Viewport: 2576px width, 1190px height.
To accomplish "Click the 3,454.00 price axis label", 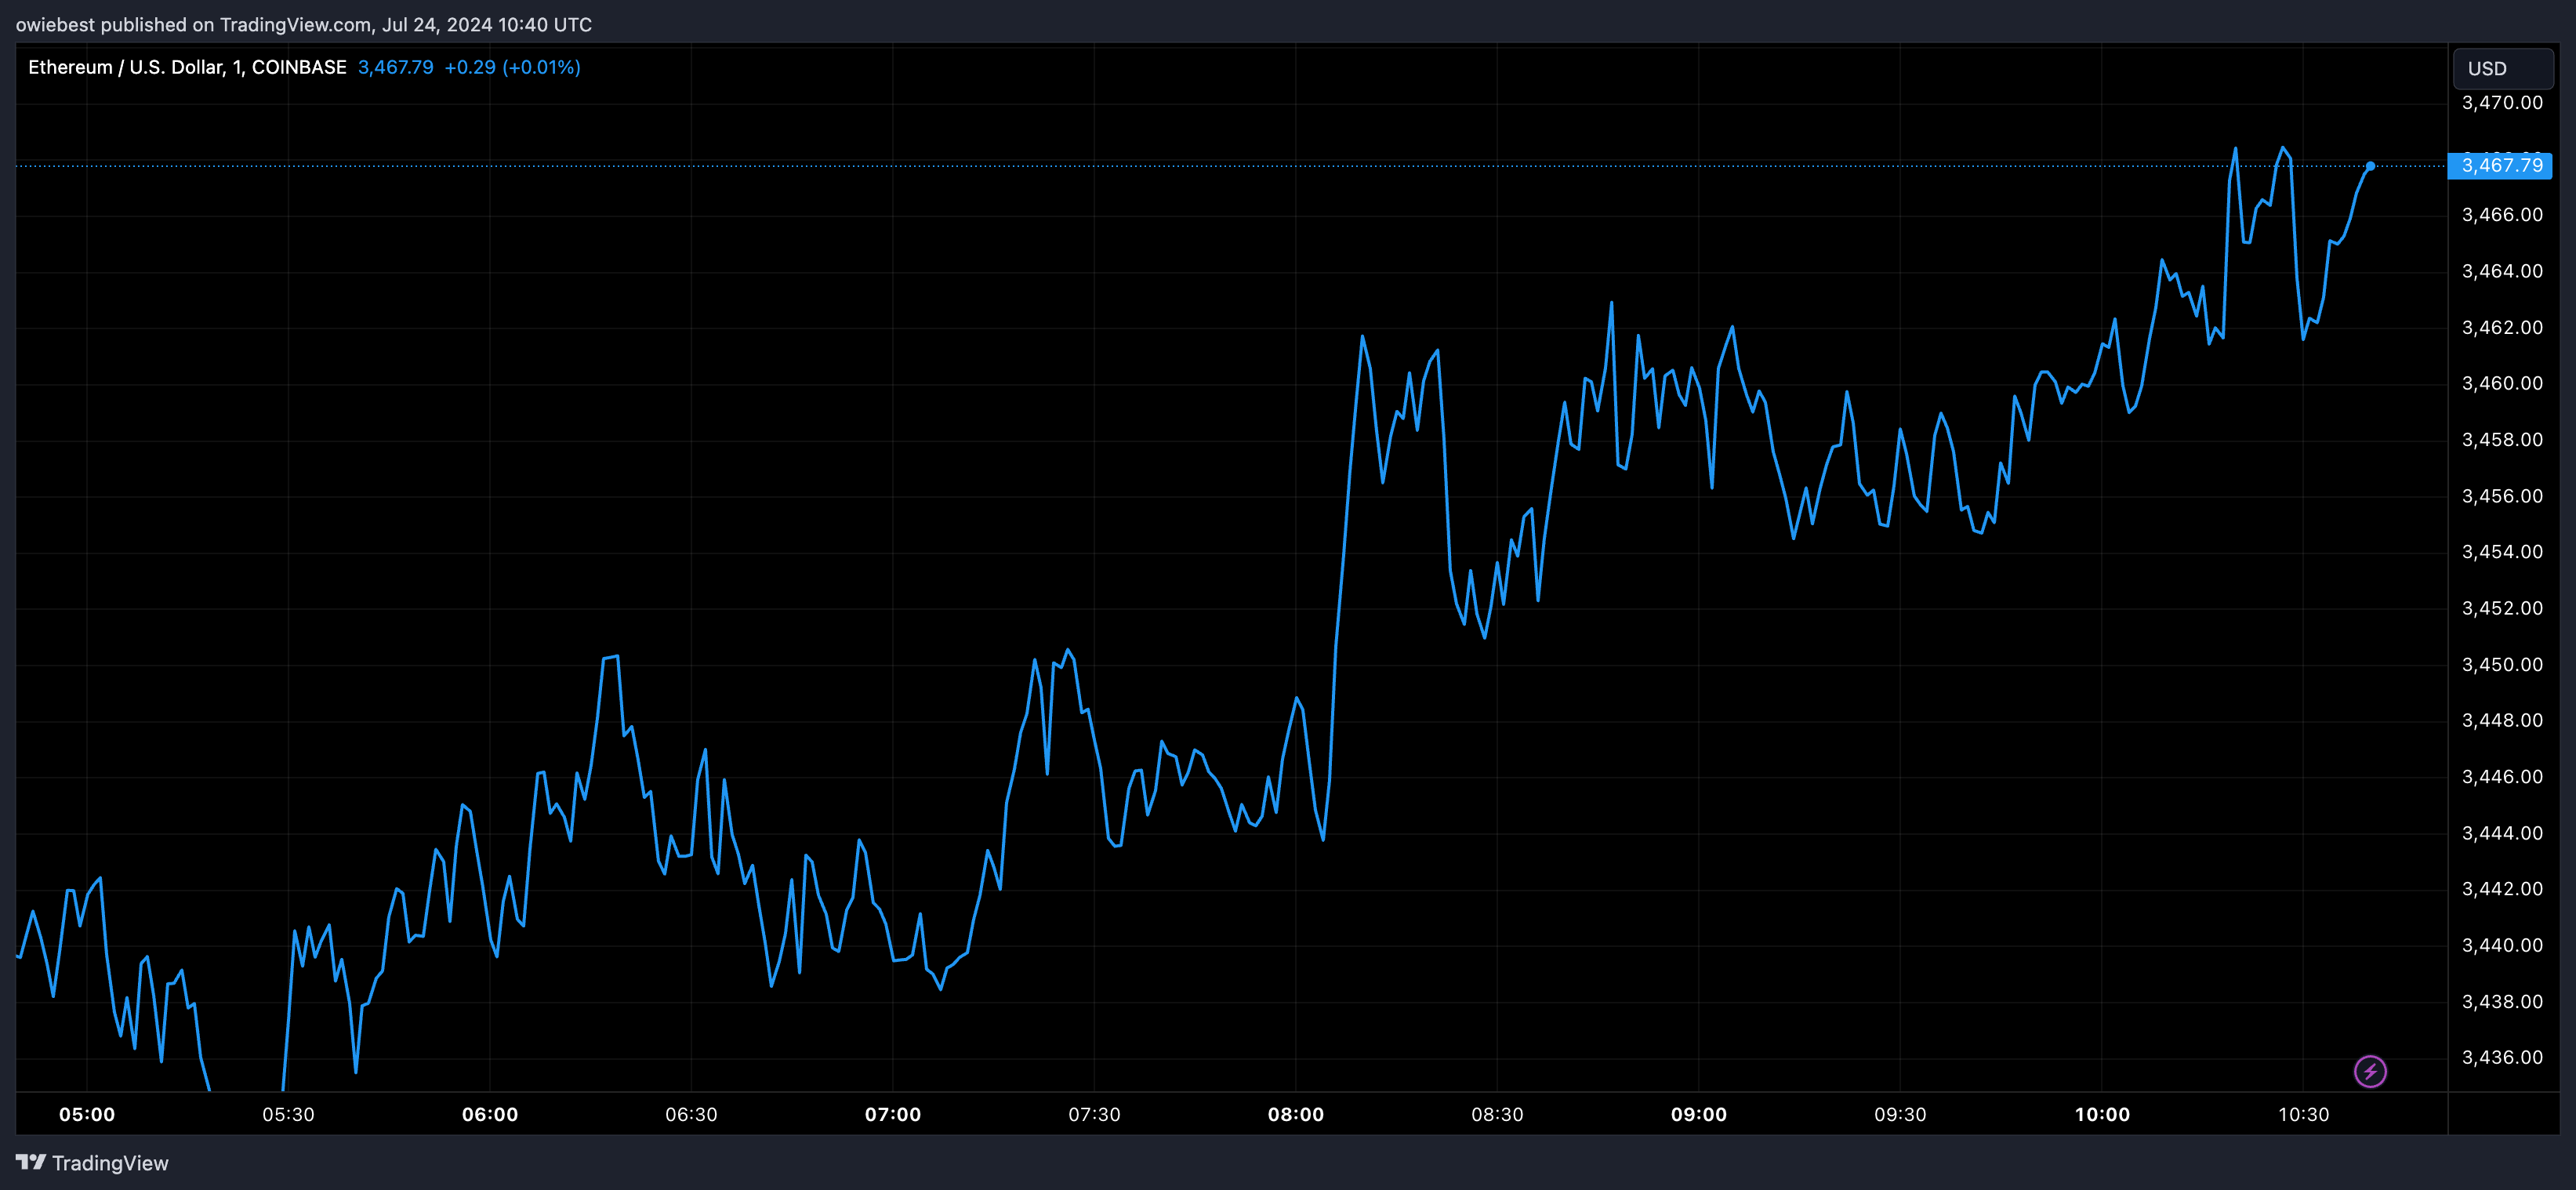I will (2502, 551).
